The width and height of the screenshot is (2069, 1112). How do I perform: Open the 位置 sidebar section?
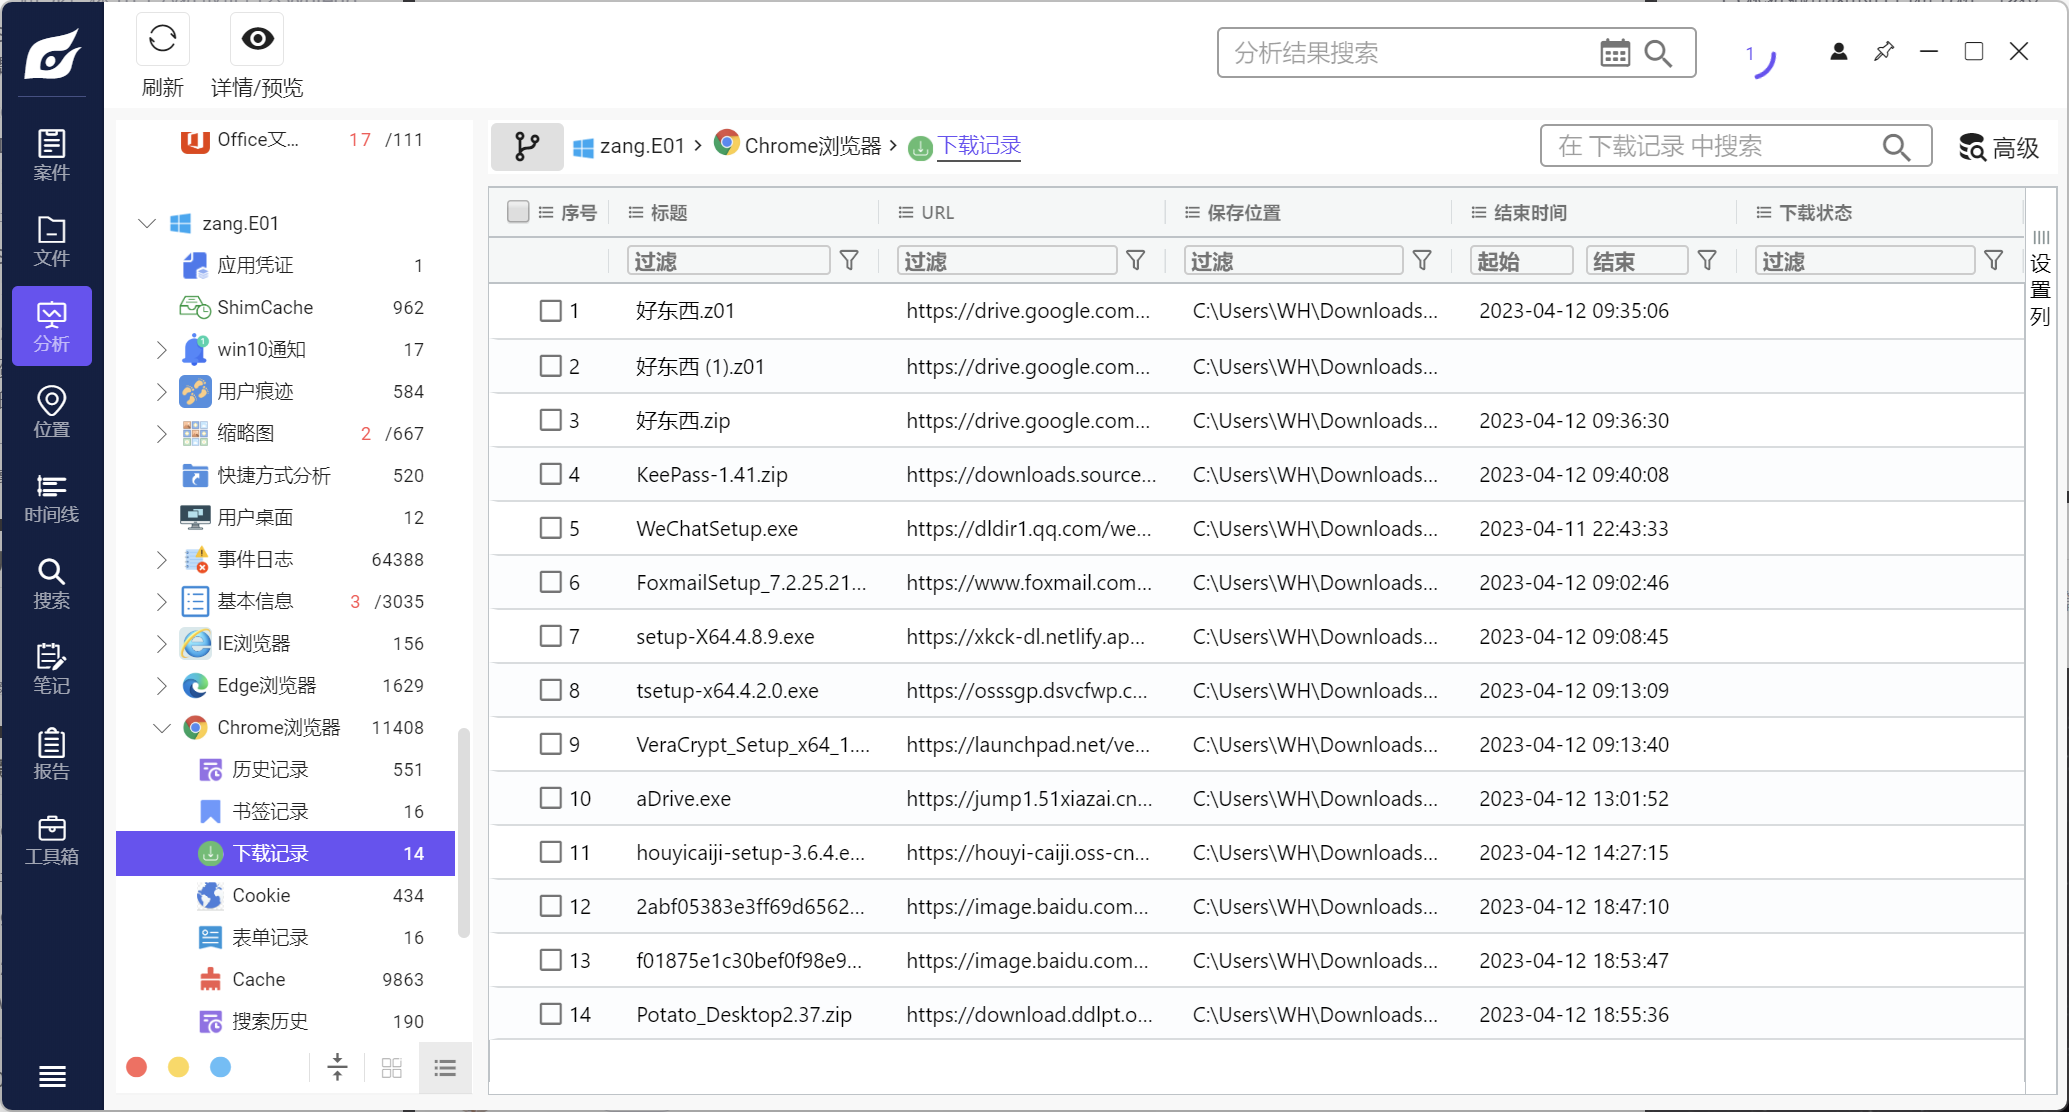click(52, 412)
